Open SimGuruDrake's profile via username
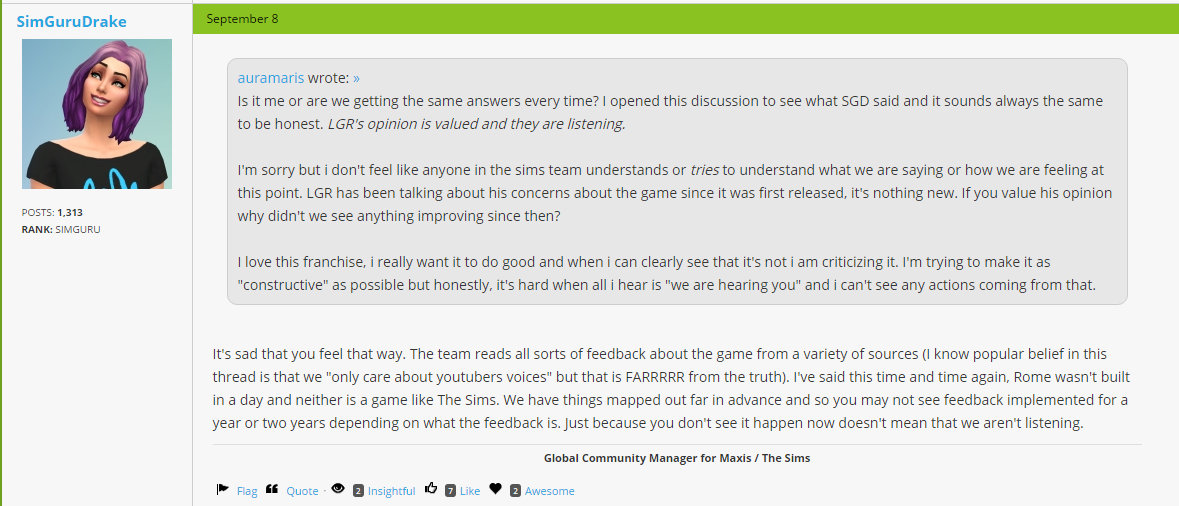Viewport: 1179px width, 506px height. click(x=71, y=21)
